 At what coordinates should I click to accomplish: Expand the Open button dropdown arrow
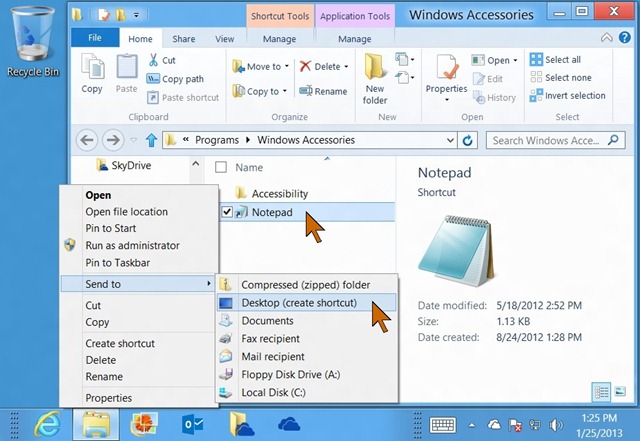(x=515, y=60)
